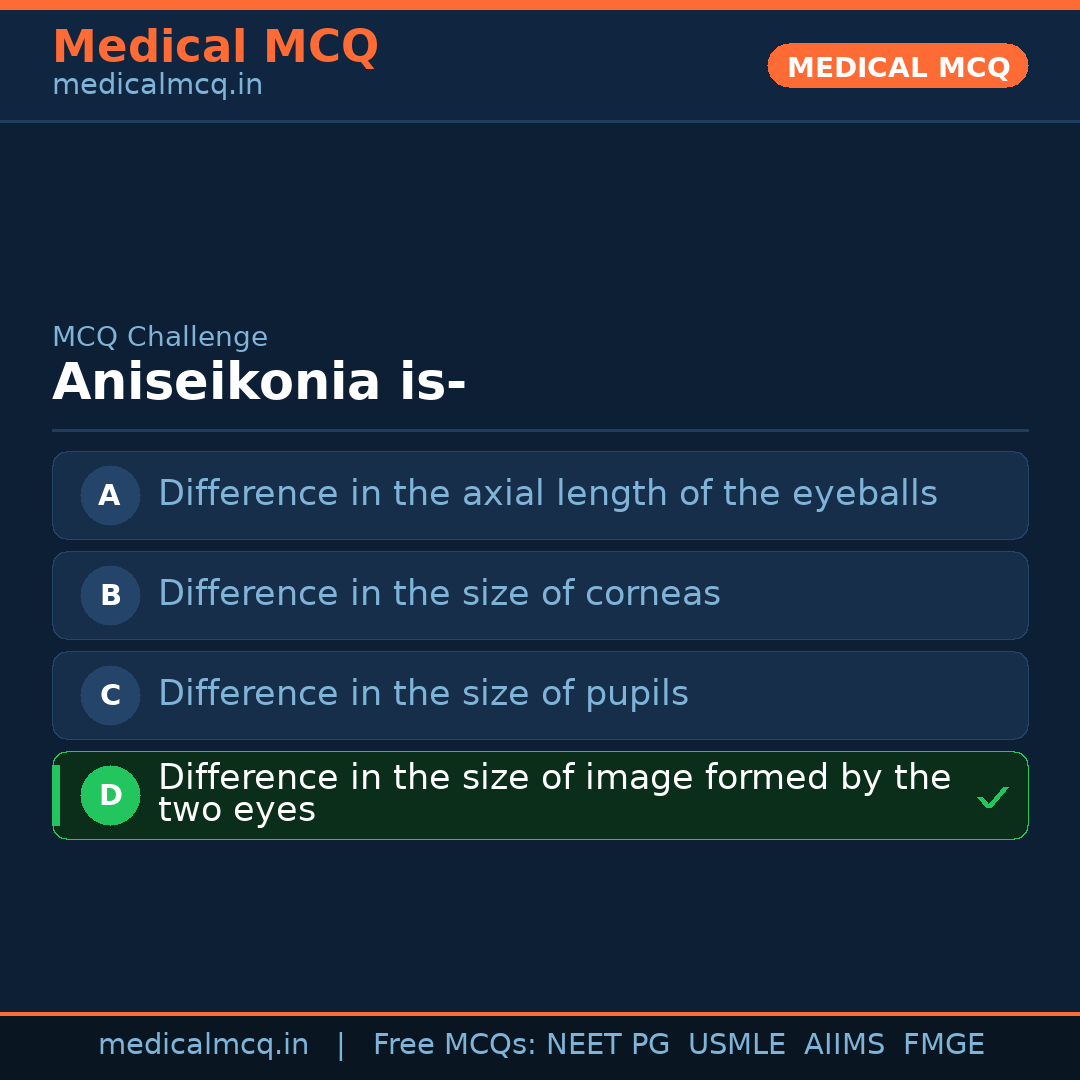1080x1080 pixels.
Task: Click the green D circle badge
Action: (110, 795)
